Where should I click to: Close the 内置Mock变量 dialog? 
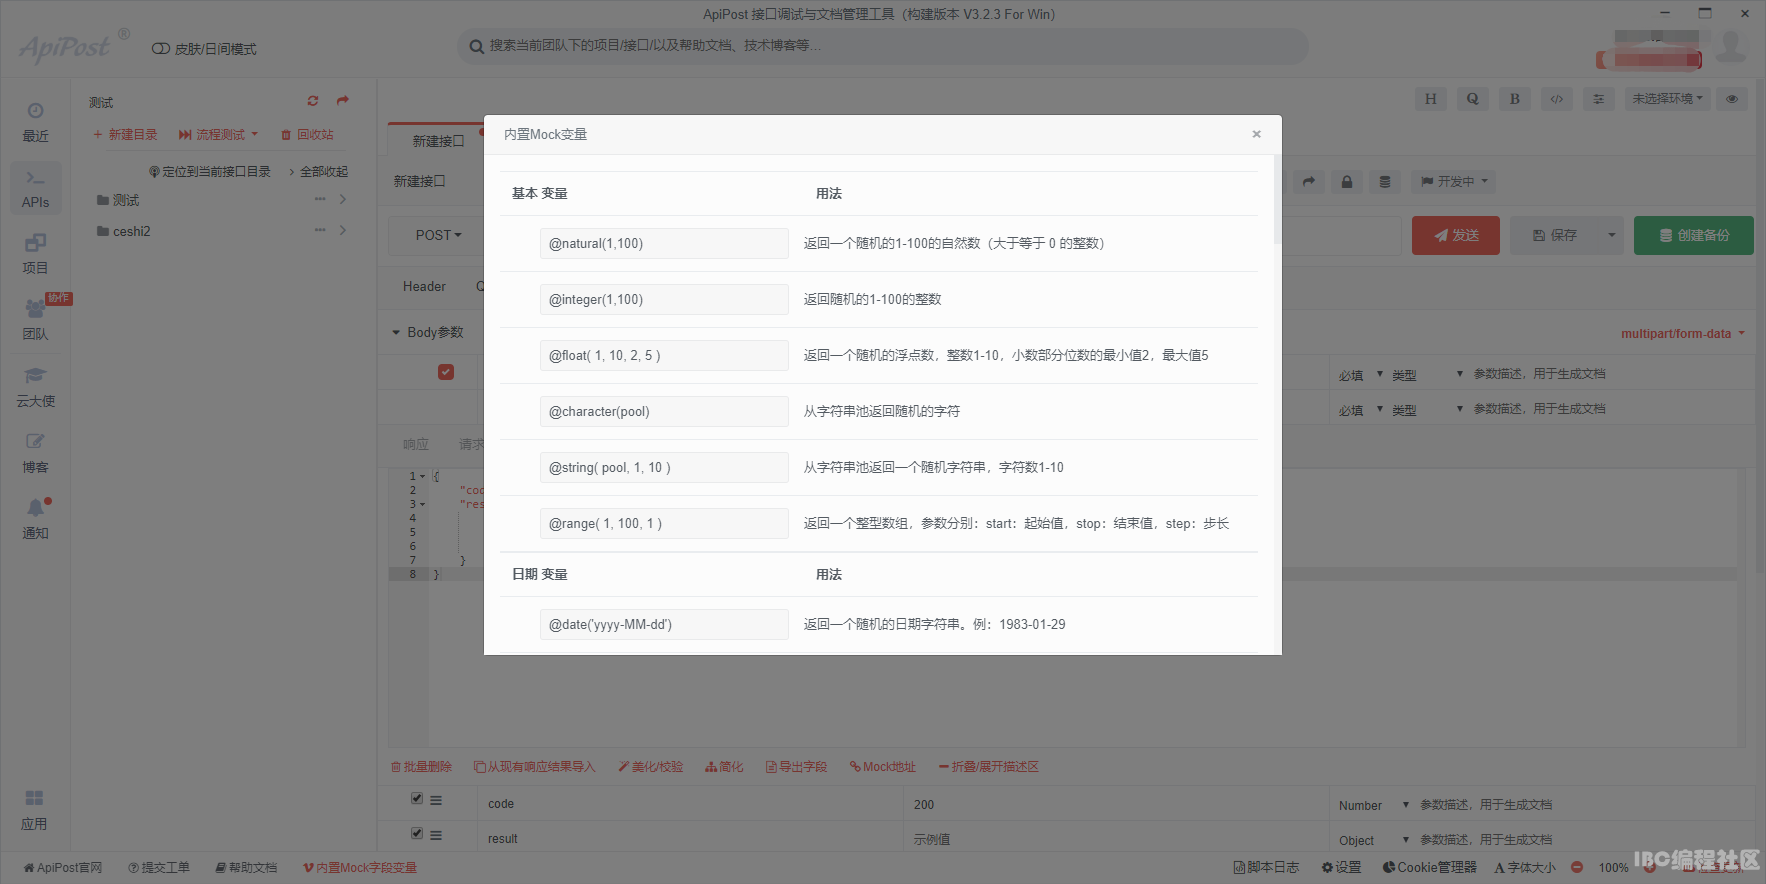(1256, 134)
